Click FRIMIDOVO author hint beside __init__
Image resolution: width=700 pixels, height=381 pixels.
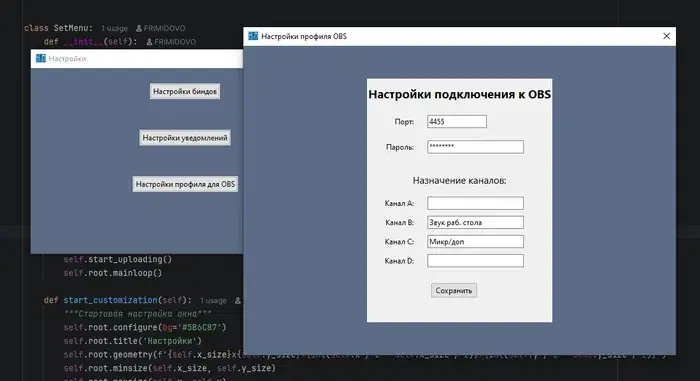(171, 42)
